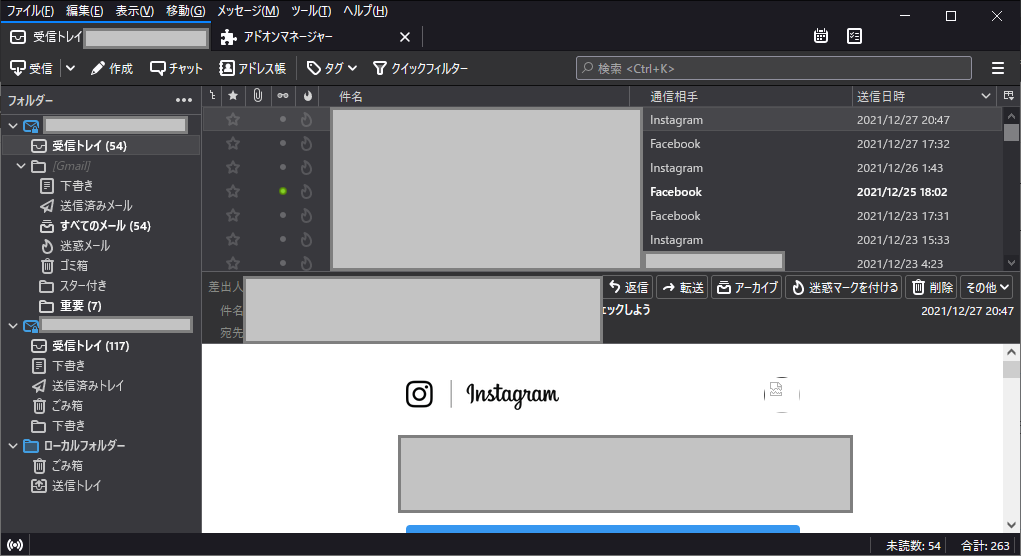Open the folder pane options (three dots)
This screenshot has height=556, width=1021.
[184, 100]
